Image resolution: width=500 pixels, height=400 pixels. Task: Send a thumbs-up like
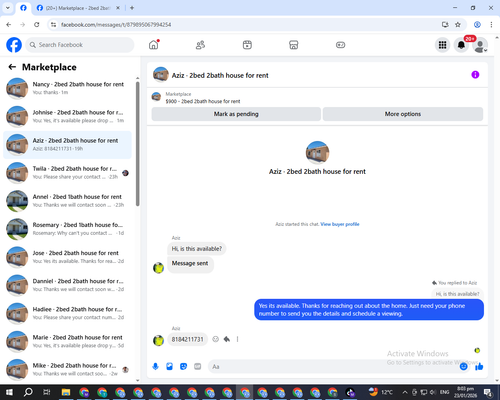[x=479, y=367]
